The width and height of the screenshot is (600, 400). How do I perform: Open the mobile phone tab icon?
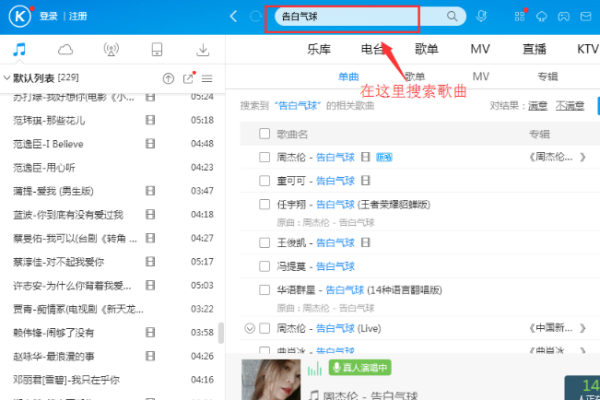[x=157, y=49]
